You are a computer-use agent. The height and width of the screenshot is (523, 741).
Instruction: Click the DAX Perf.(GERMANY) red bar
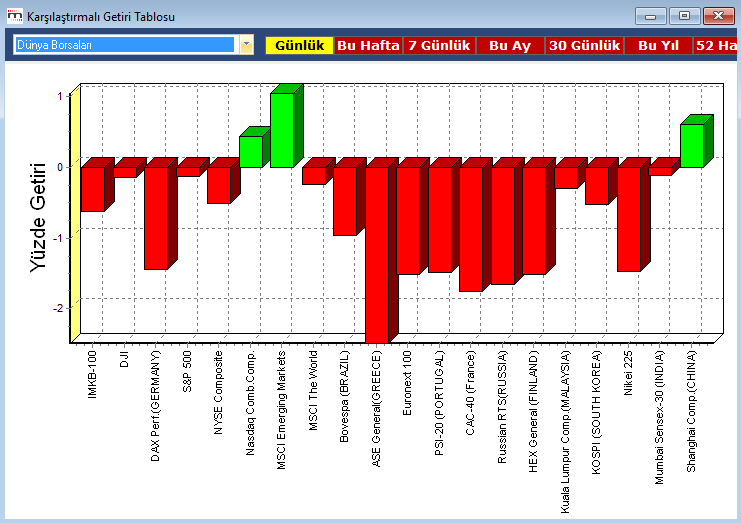(156, 218)
